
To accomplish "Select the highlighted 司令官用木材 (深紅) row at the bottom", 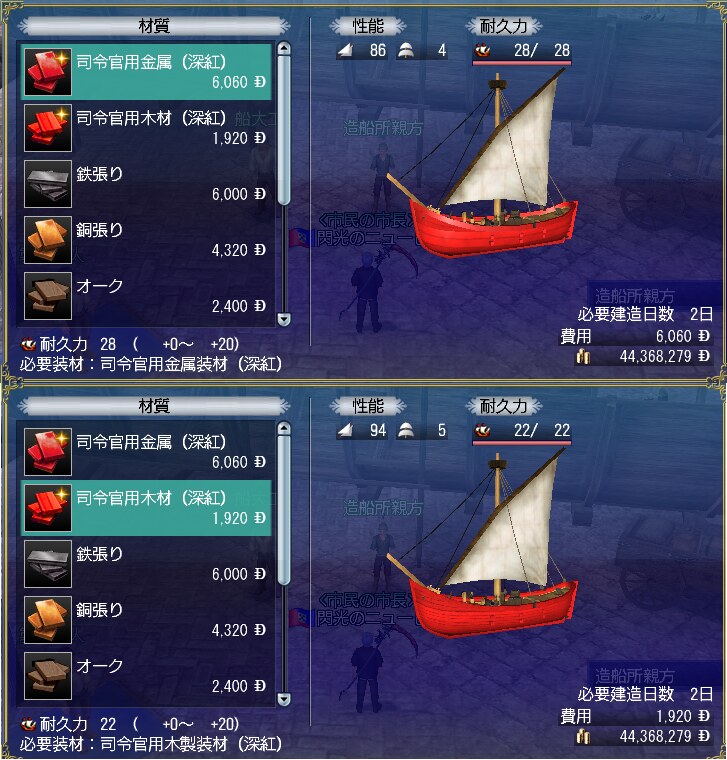I will [146, 508].
